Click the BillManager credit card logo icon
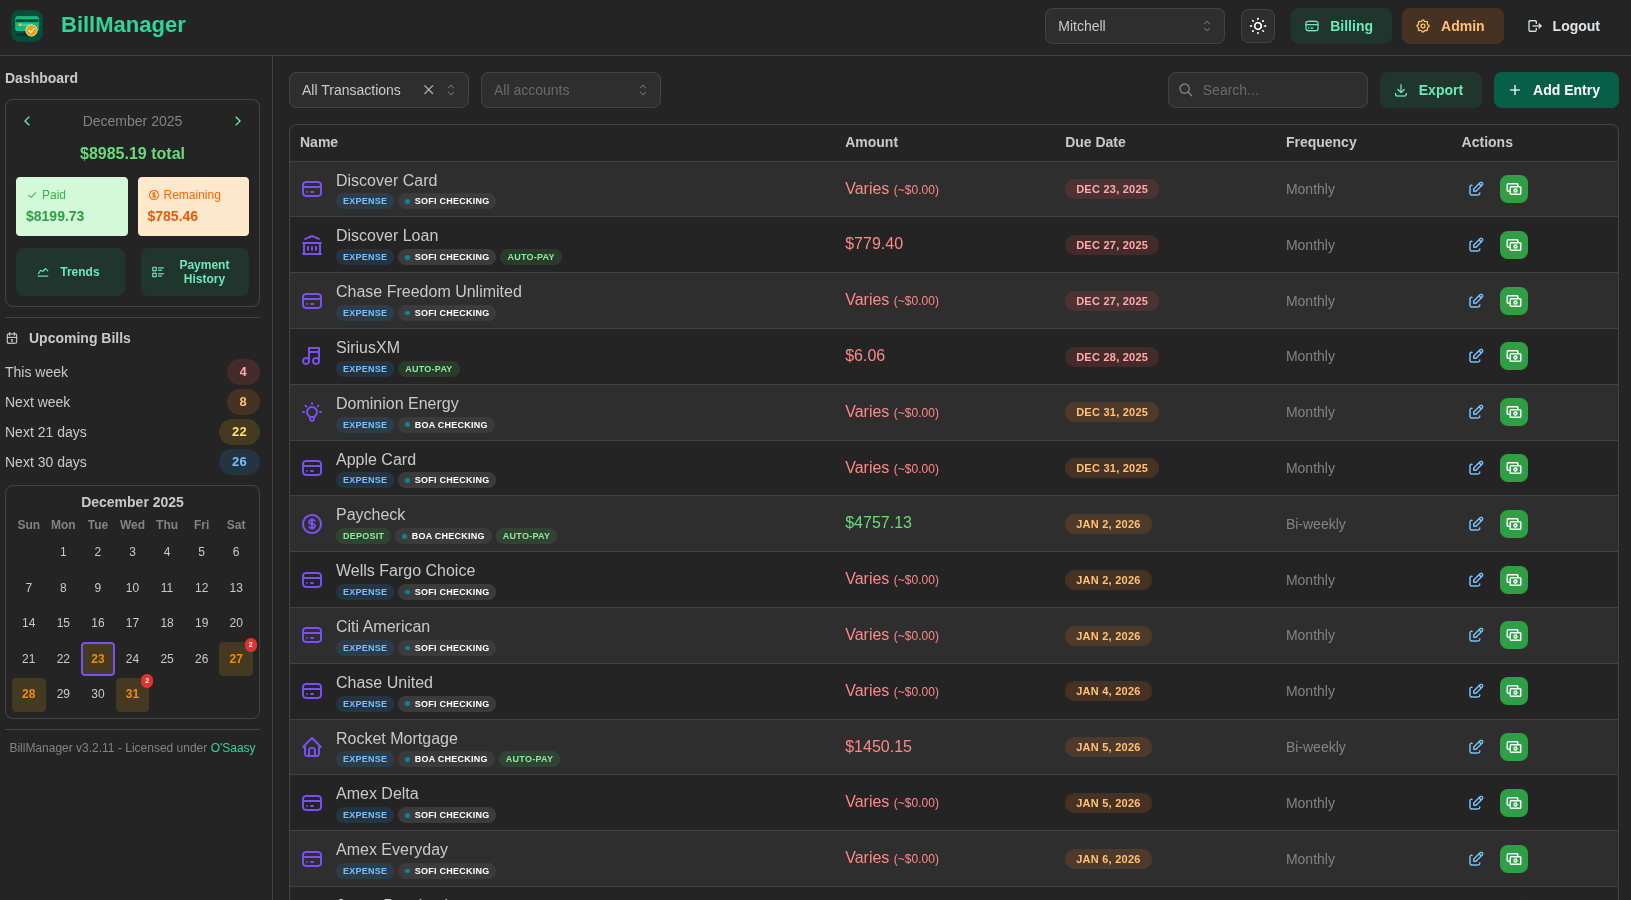Viewport: 1631px width, 900px height. click(27, 25)
